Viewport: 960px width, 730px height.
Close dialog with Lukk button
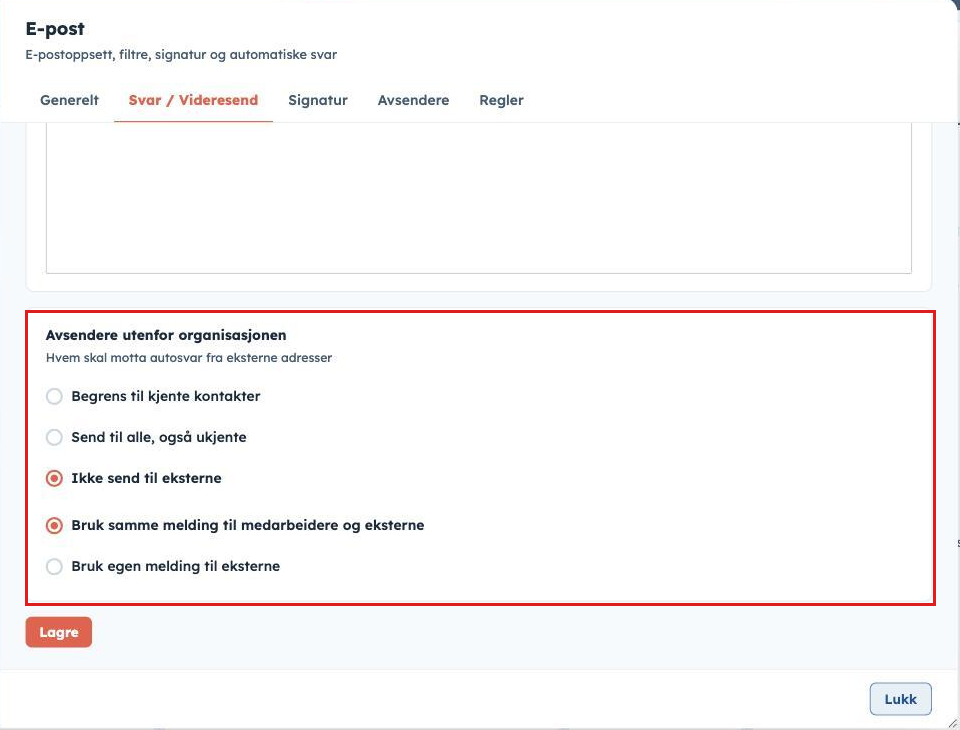tap(901, 699)
